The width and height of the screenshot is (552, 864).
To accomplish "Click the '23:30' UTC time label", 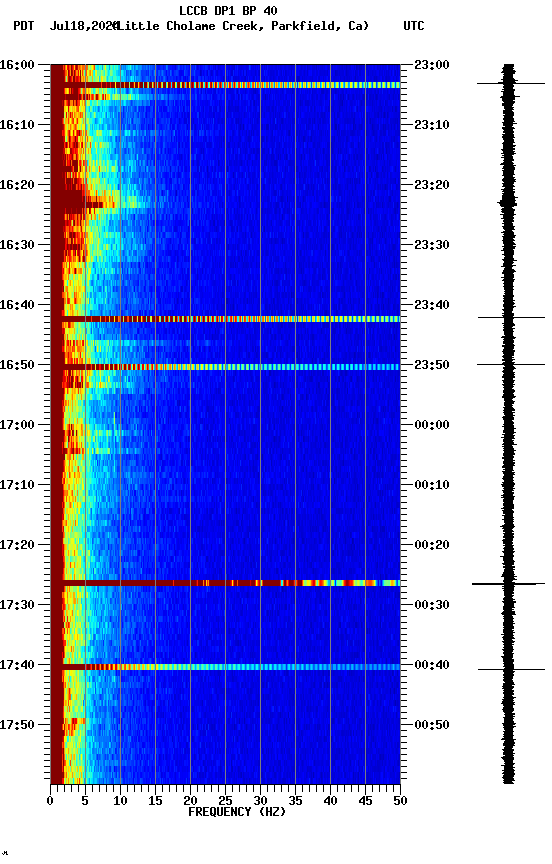I will pos(432,245).
